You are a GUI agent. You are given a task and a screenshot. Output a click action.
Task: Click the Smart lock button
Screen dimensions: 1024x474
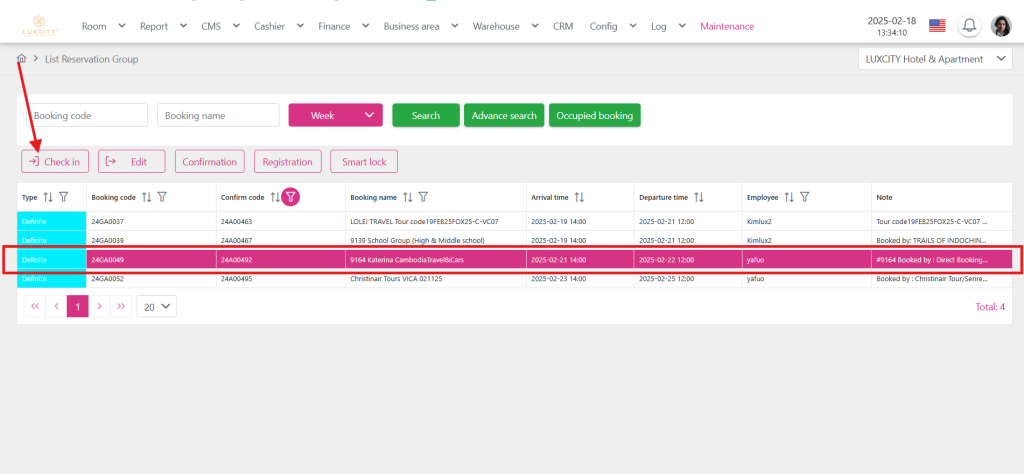[x=365, y=161]
